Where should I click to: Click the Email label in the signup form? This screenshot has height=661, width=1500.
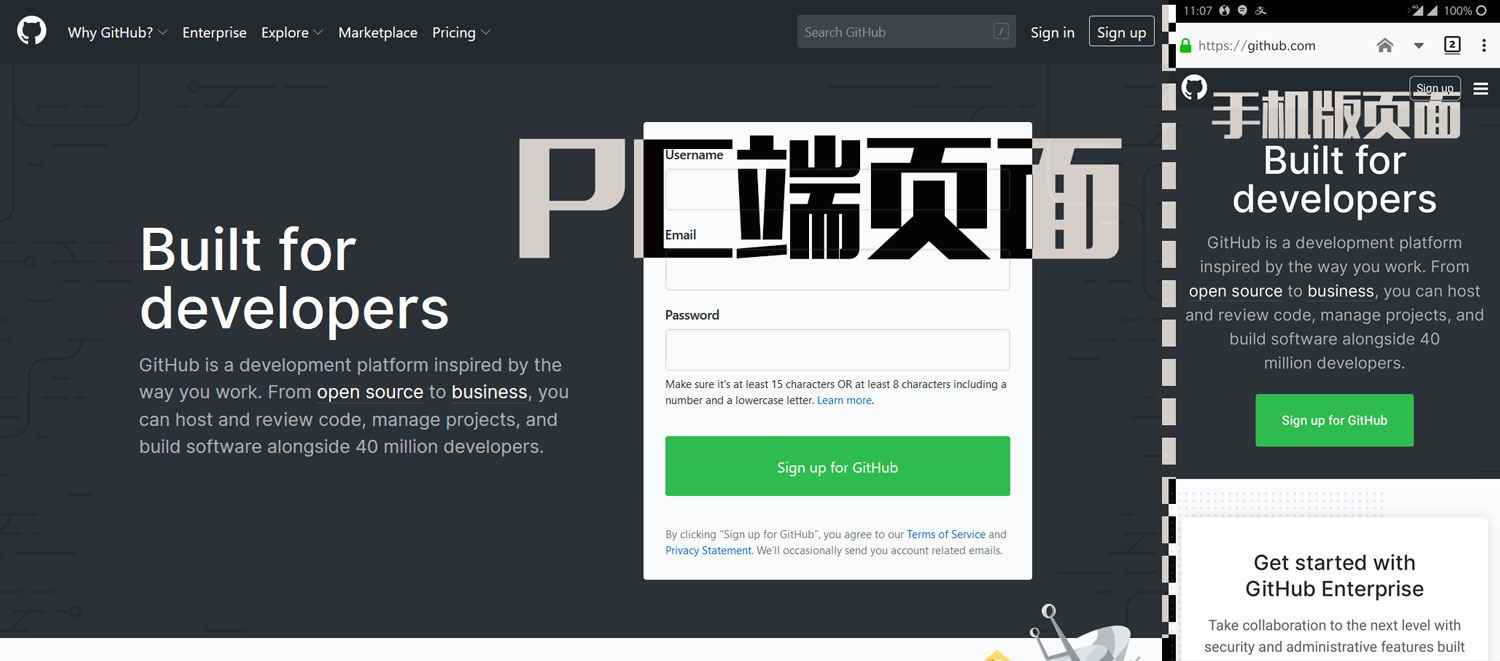coord(680,235)
